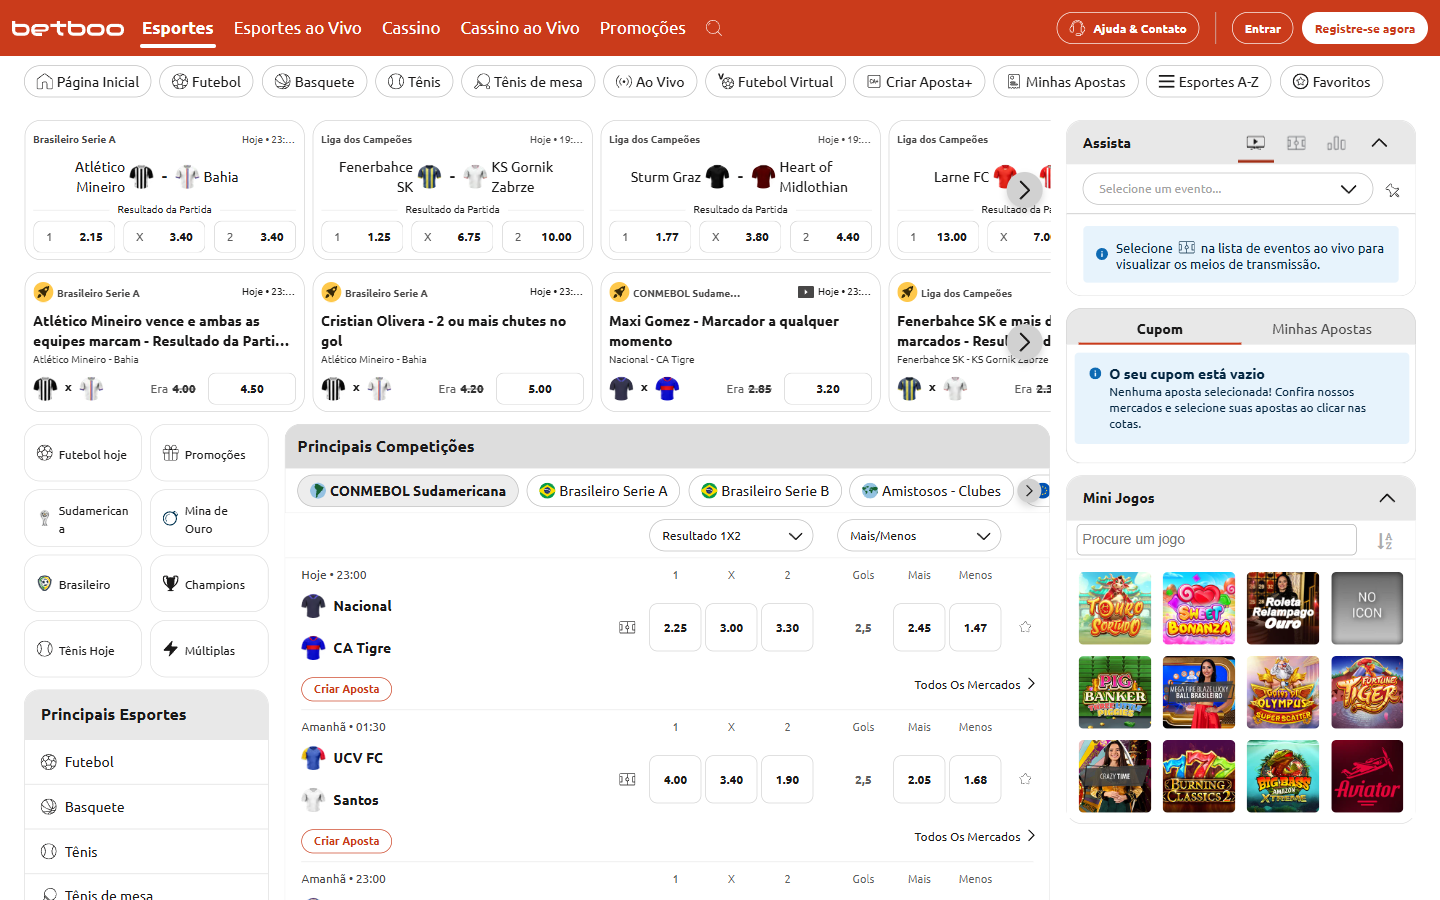The image size is (1440, 900).
Task: Launch the Aviator mini game
Action: click(1367, 776)
